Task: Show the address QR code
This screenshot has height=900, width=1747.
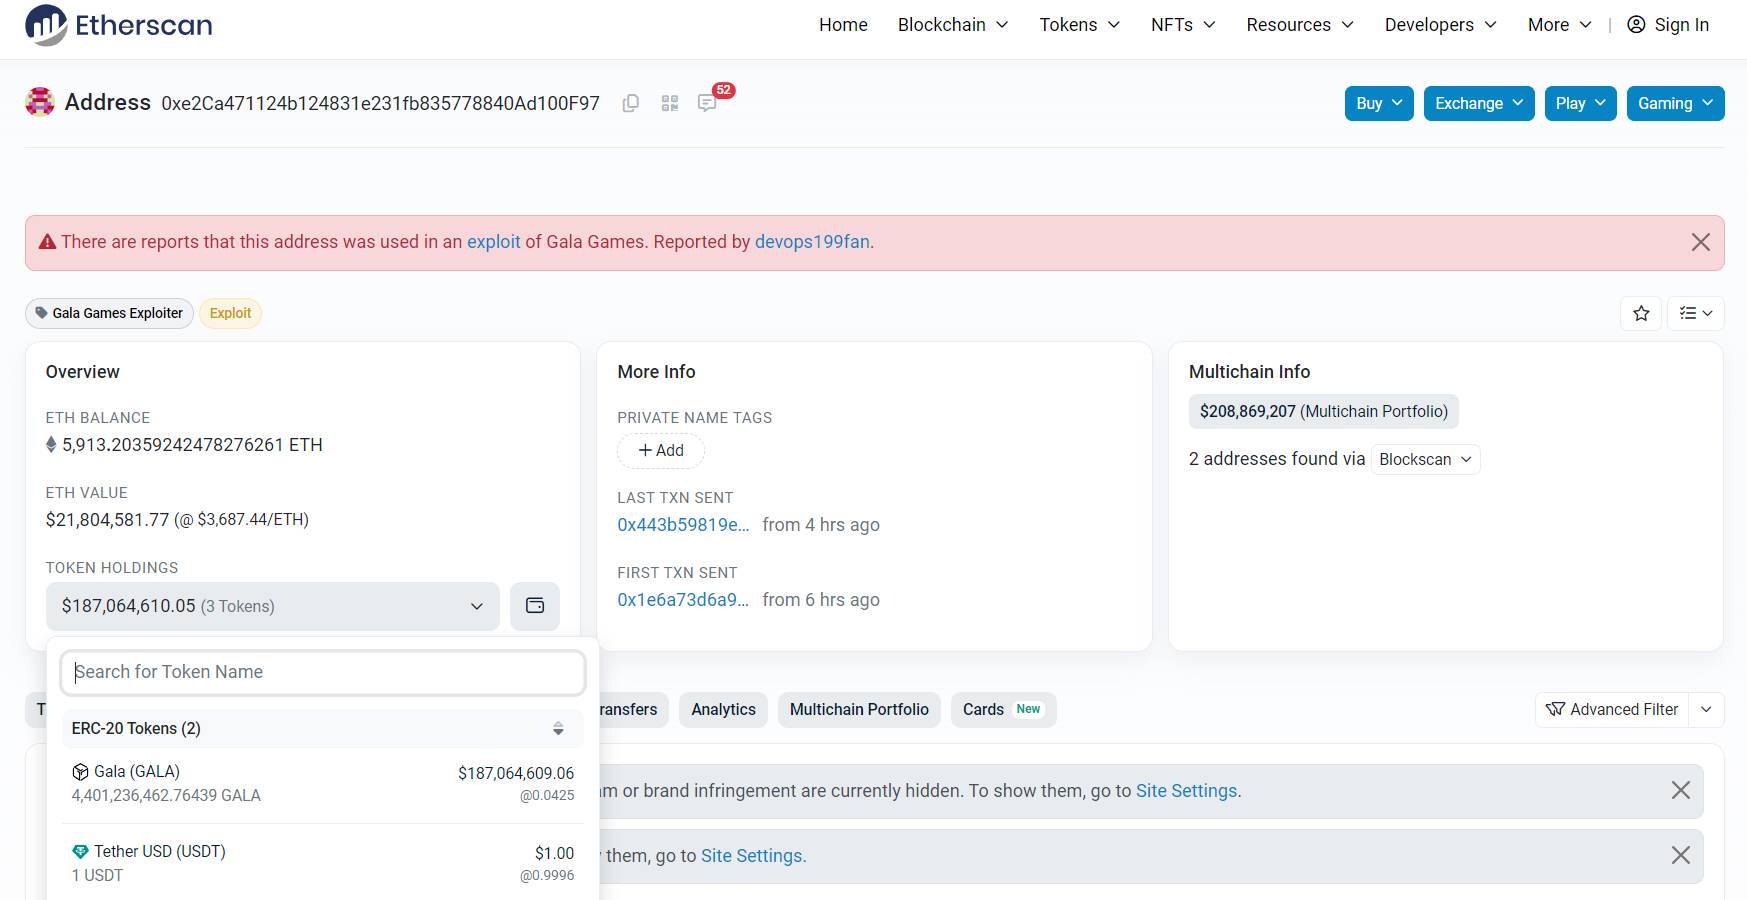Action: tap(670, 103)
